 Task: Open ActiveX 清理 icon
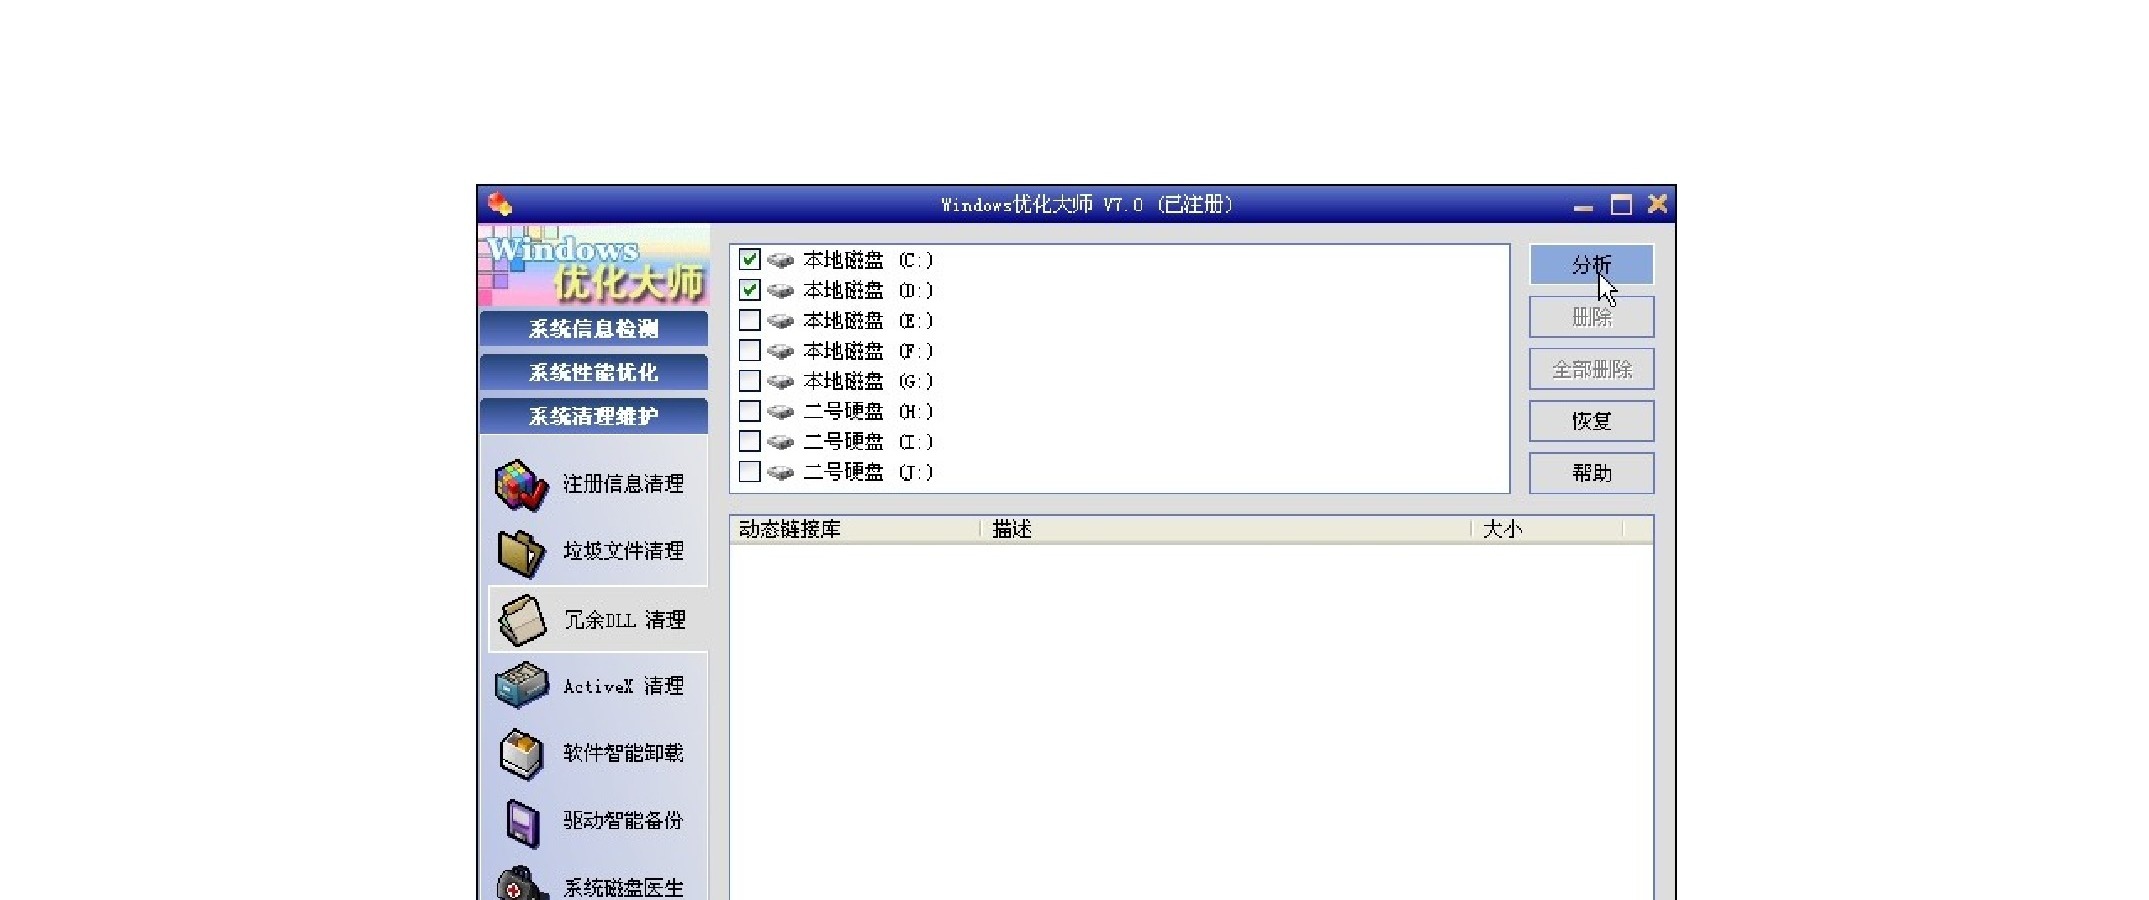tap(522, 686)
